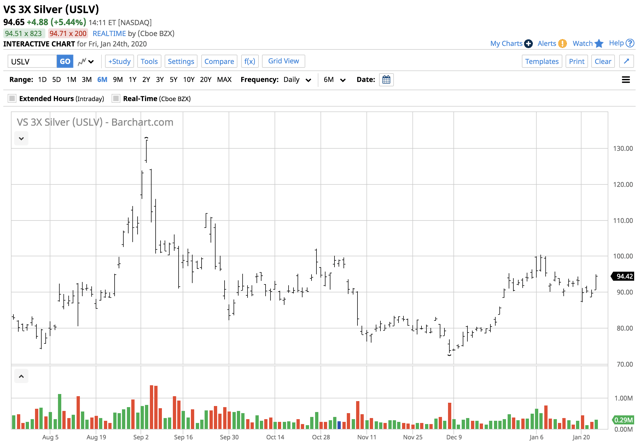Open the Frequency Daily dropdown

click(x=297, y=80)
